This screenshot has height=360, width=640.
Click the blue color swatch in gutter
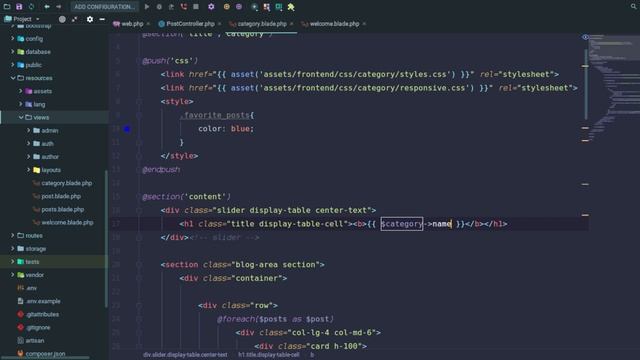tap(127, 129)
